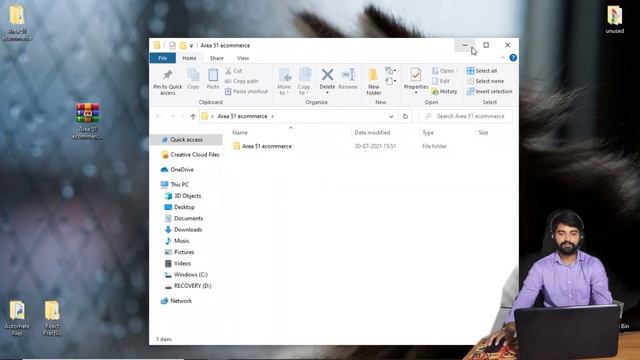Viewport: 640px width, 360px height.
Task: Open Windows (C:) drive
Action: [186, 275]
